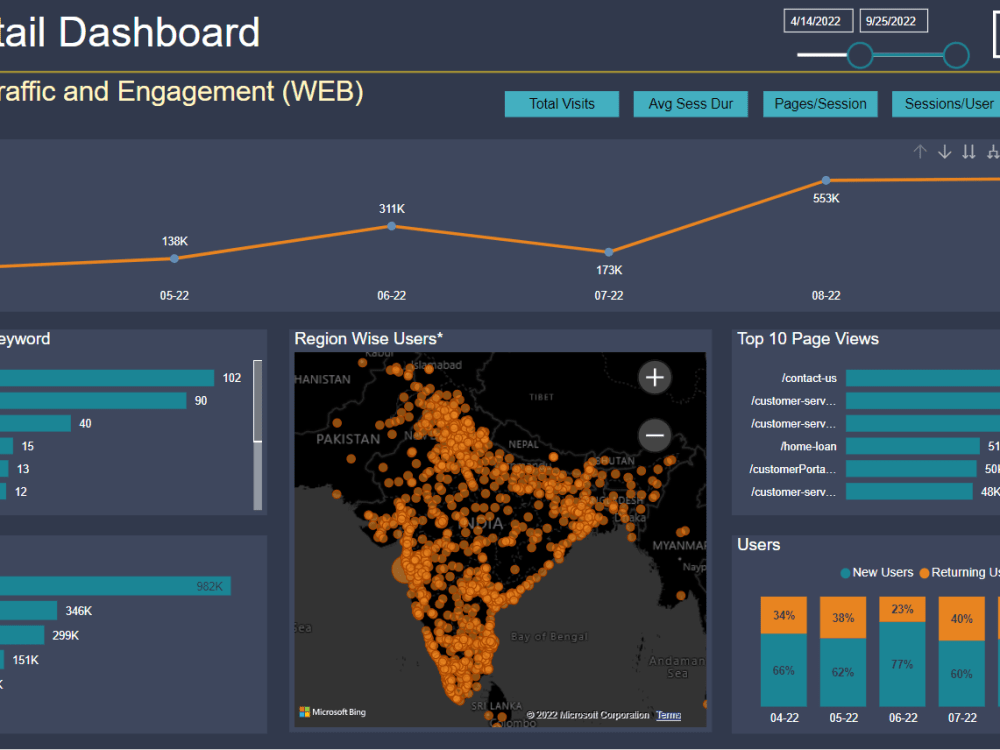
Task: Click the Microsoft Bing logo on the map
Action: (x=331, y=712)
